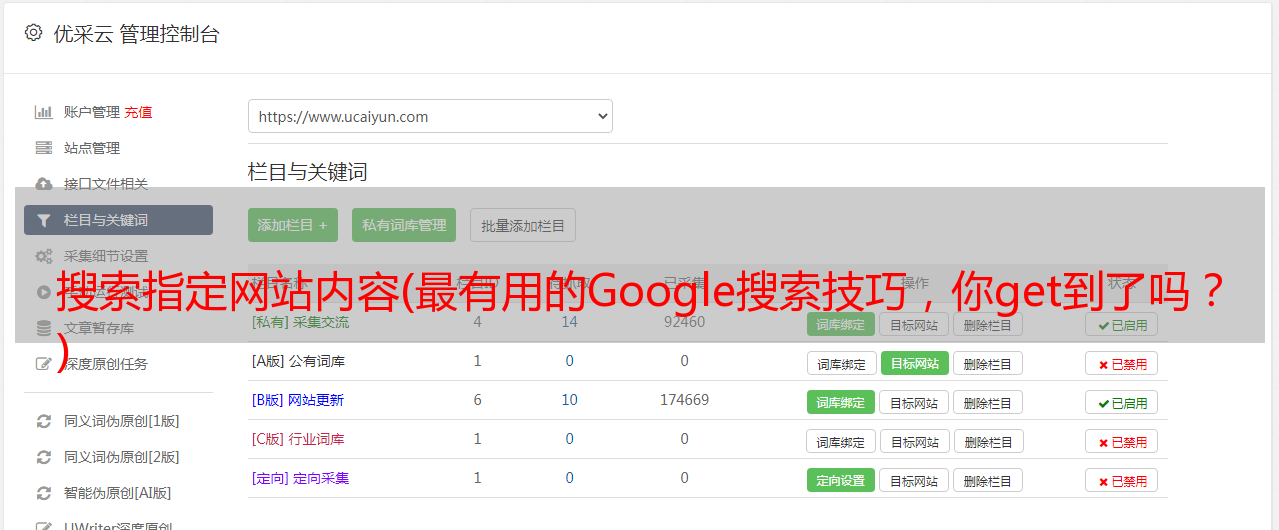
Task: Click the gear icon beside 优采云 管理控制台
Action: click(33, 33)
